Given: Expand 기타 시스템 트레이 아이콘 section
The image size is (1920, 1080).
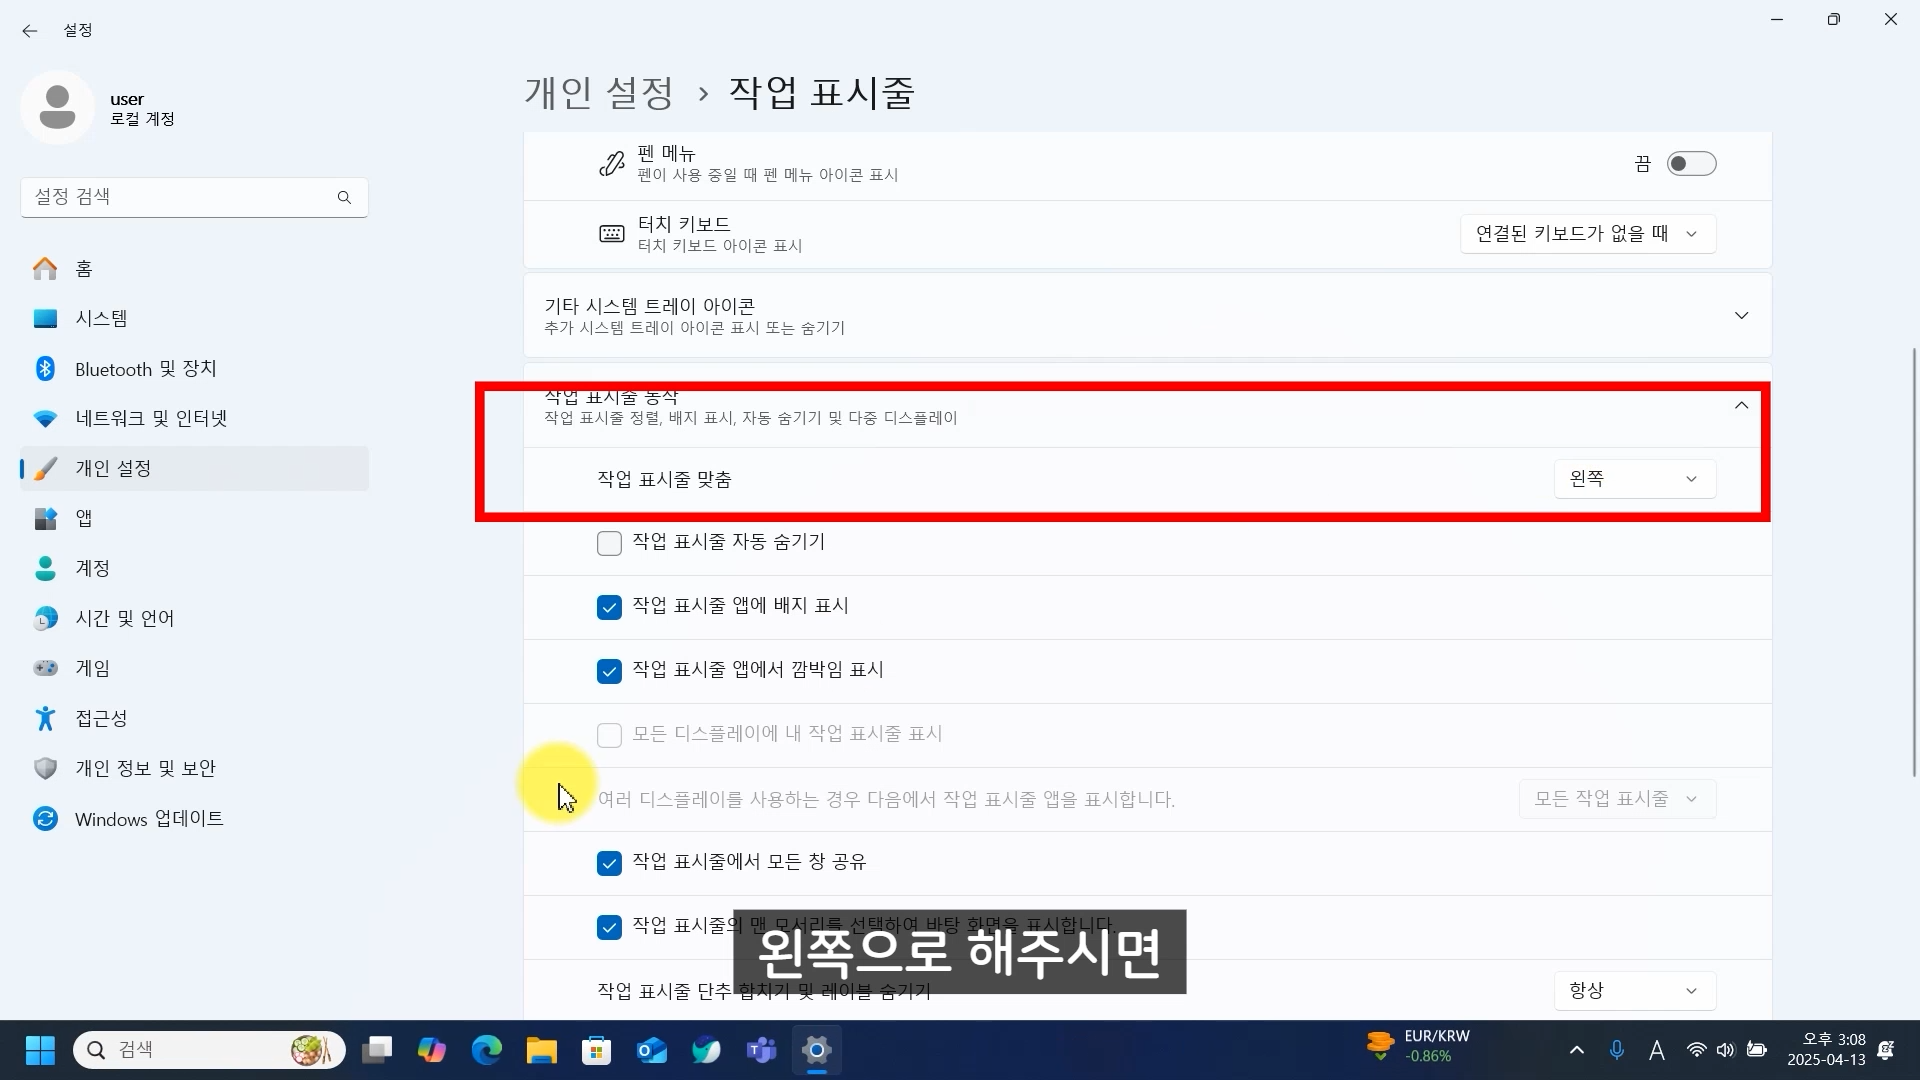Looking at the screenshot, I should point(1741,316).
